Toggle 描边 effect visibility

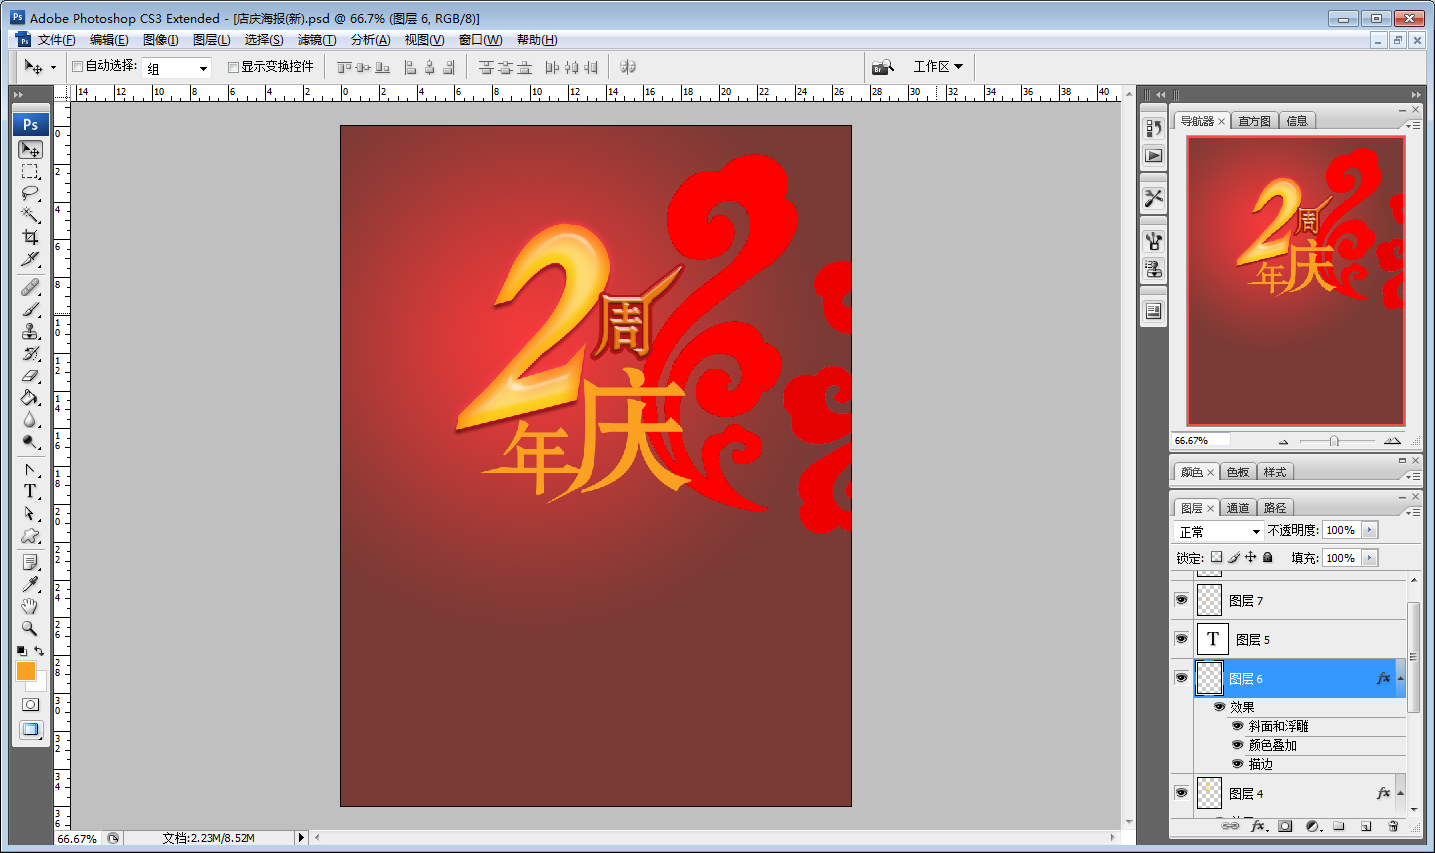point(1238,764)
